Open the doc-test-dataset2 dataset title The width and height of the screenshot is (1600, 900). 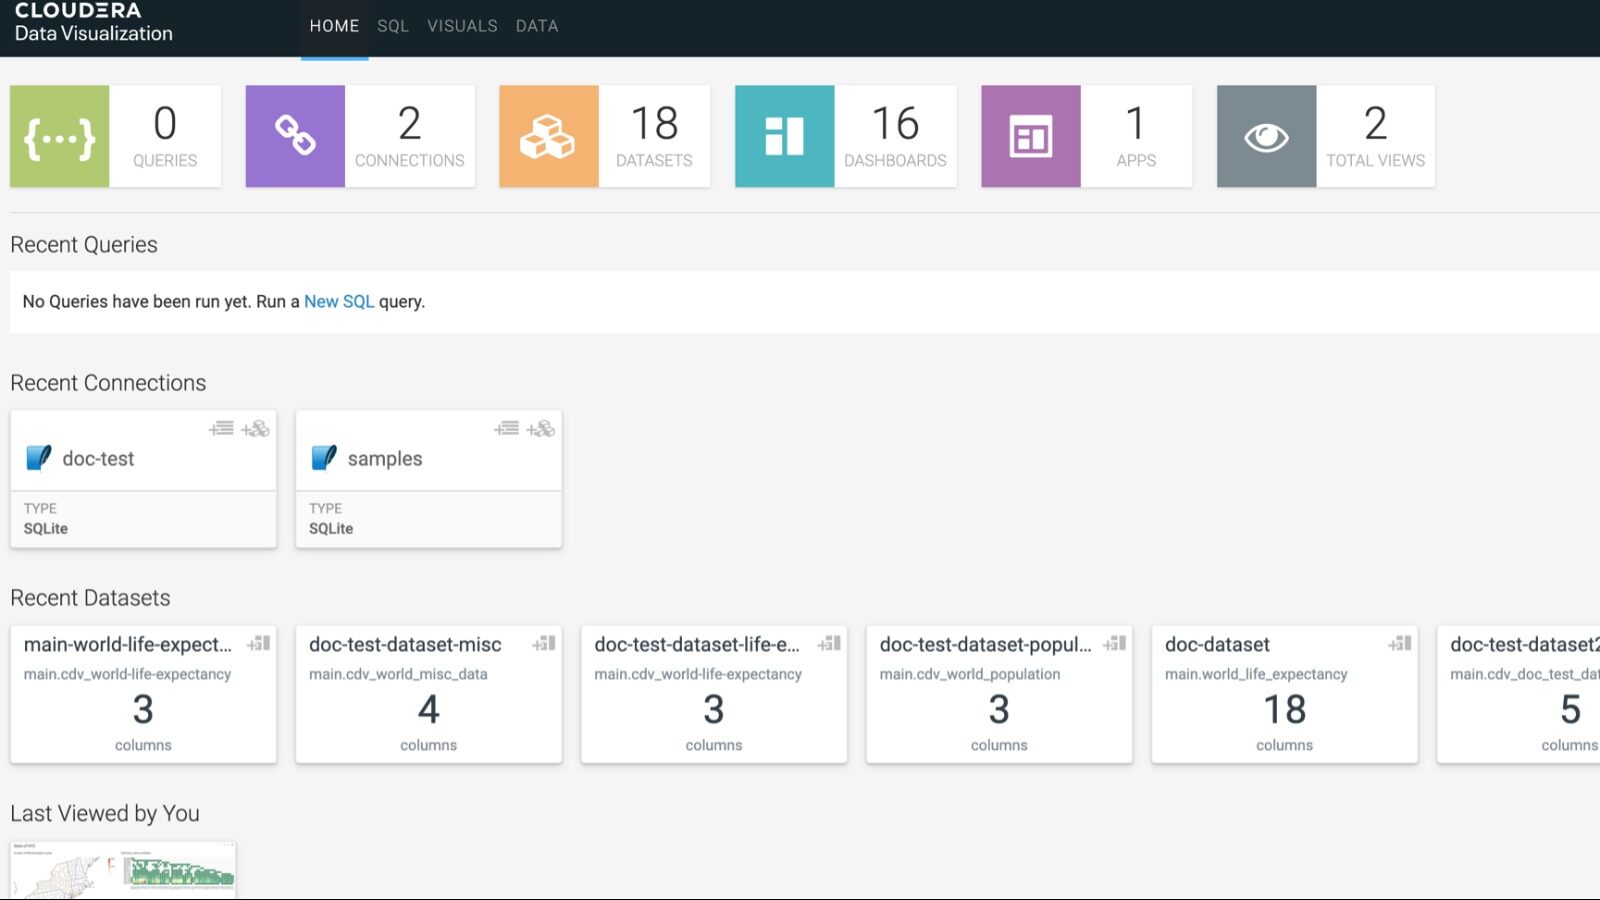tap(1525, 645)
